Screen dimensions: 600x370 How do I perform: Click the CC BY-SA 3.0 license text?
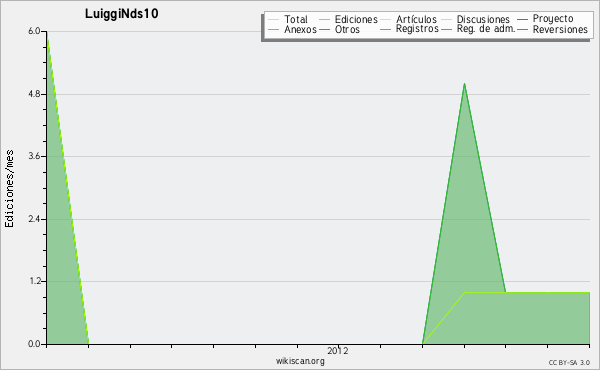(x=569, y=363)
